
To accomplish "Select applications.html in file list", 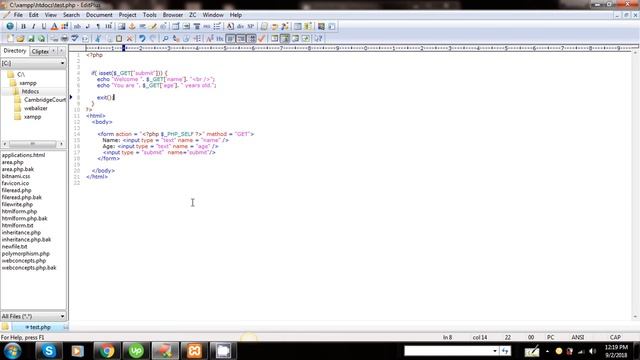I will pos(23,155).
